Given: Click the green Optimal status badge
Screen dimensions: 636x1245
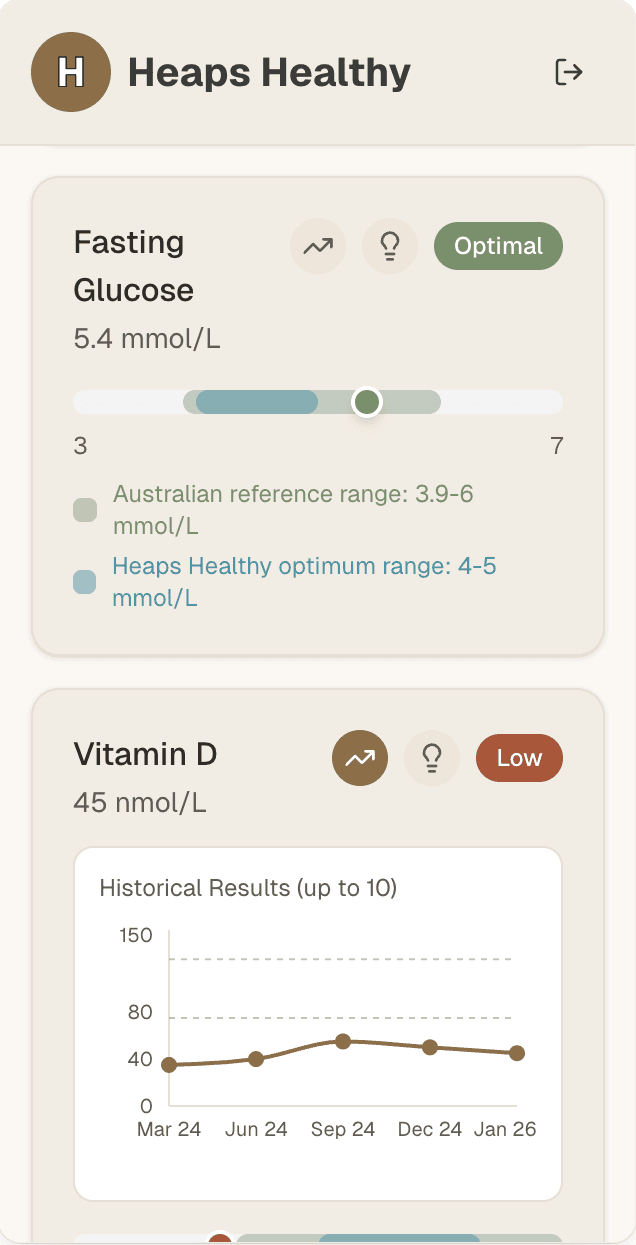Looking at the screenshot, I should [498, 245].
